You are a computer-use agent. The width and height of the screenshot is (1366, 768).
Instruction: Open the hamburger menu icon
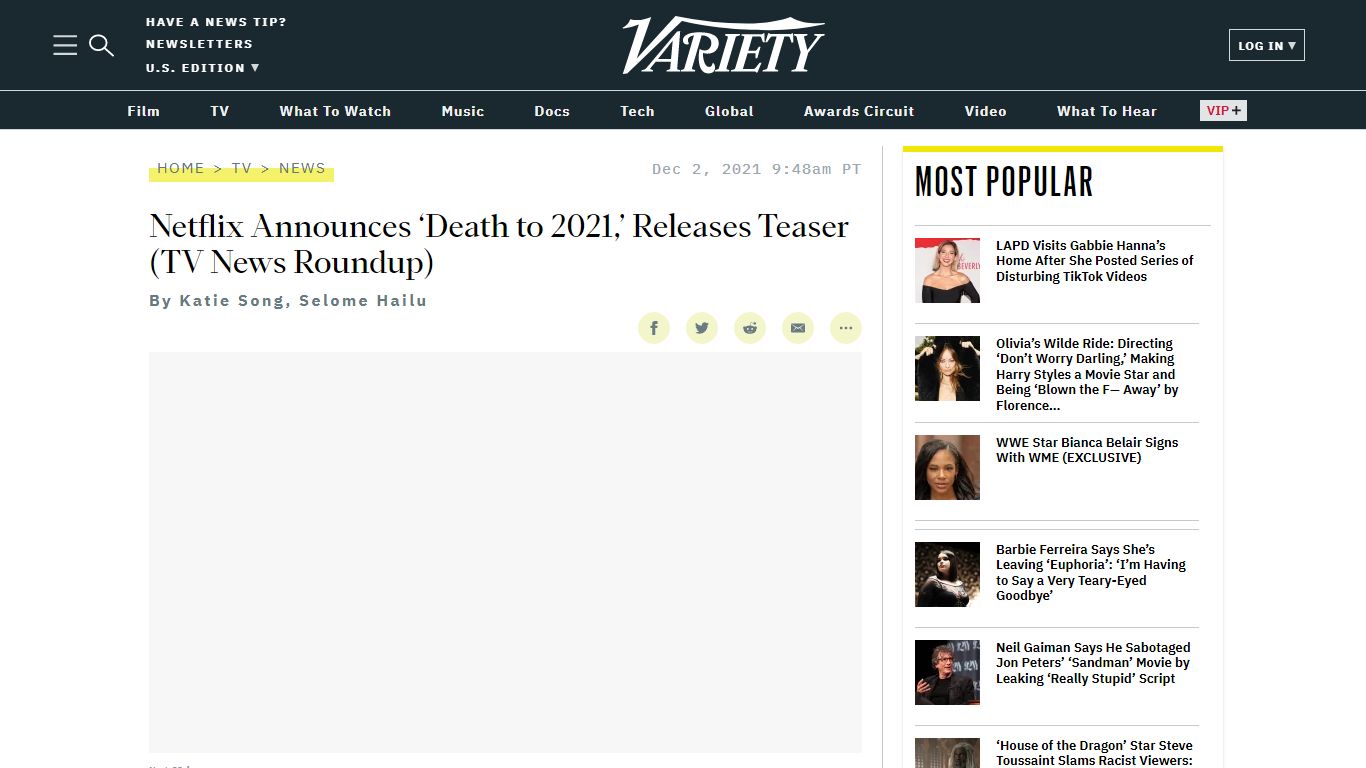65,45
